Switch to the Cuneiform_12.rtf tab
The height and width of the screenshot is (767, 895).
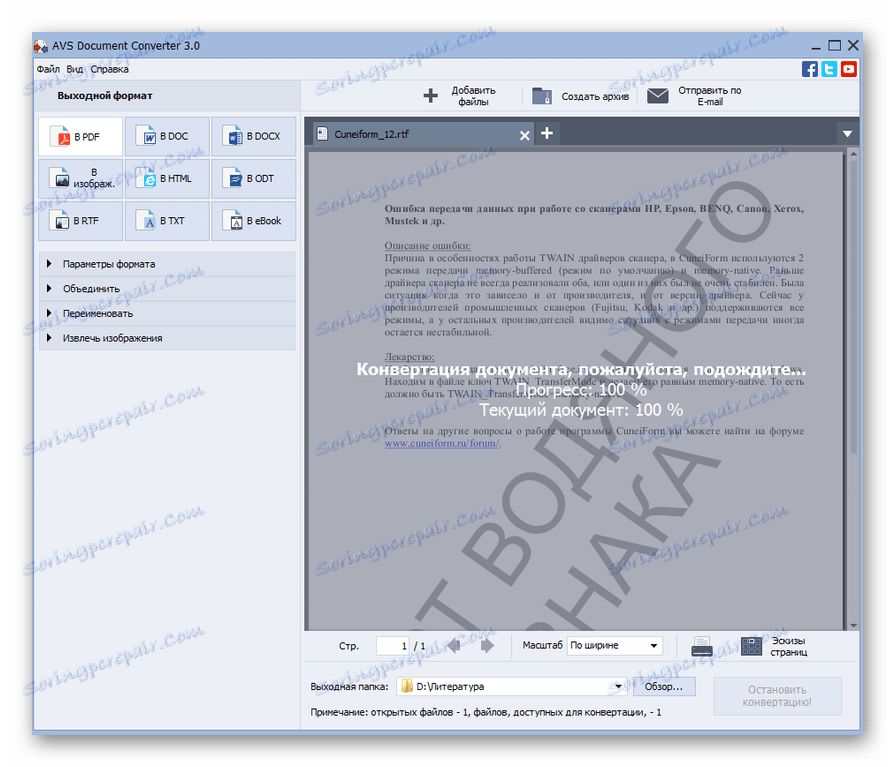tap(424, 135)
